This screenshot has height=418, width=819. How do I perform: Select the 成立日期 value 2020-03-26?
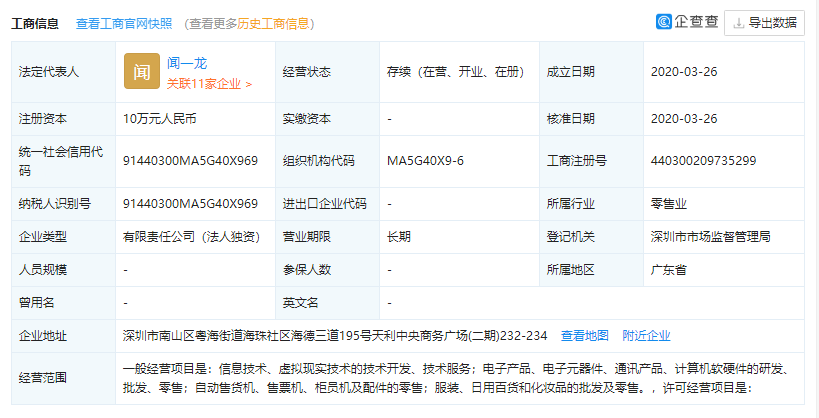[683, 72]
